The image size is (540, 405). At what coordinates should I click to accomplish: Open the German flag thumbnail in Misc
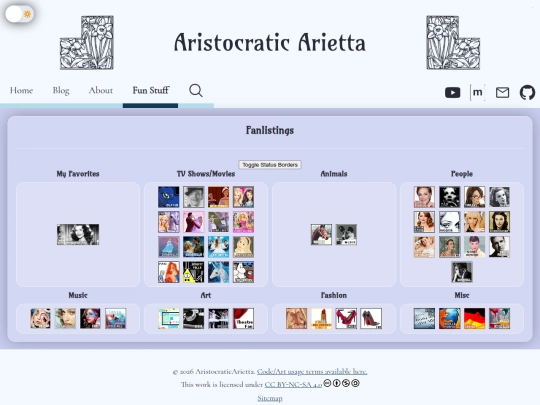475,319
